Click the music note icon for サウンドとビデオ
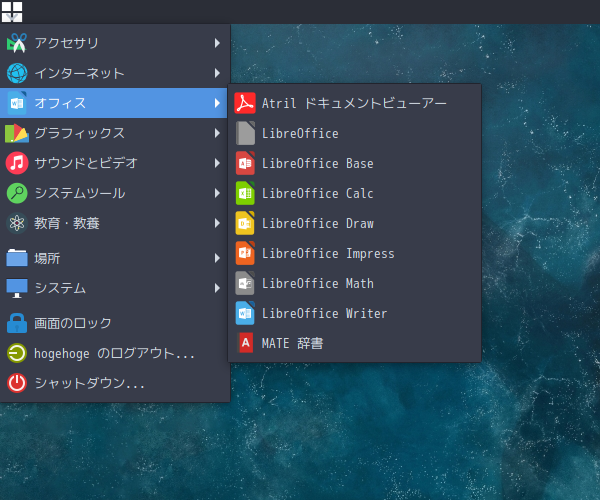Image resolution: width=600 pixels, height=500 pixels. pos(17,163)
